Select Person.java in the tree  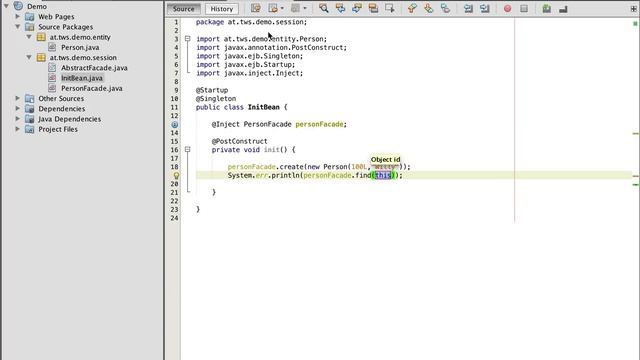pyautogui.click(x=80, y=47)
